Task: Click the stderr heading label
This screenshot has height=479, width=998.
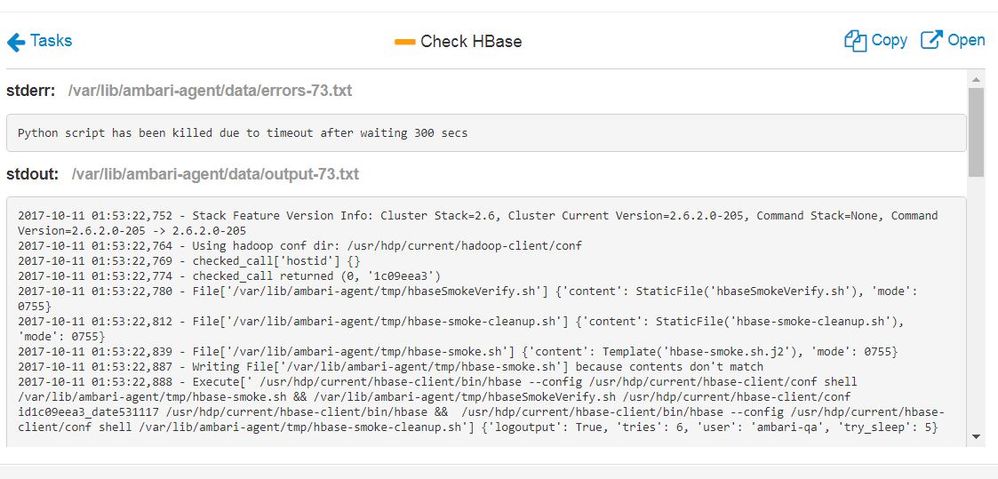Action: (32, 92)
